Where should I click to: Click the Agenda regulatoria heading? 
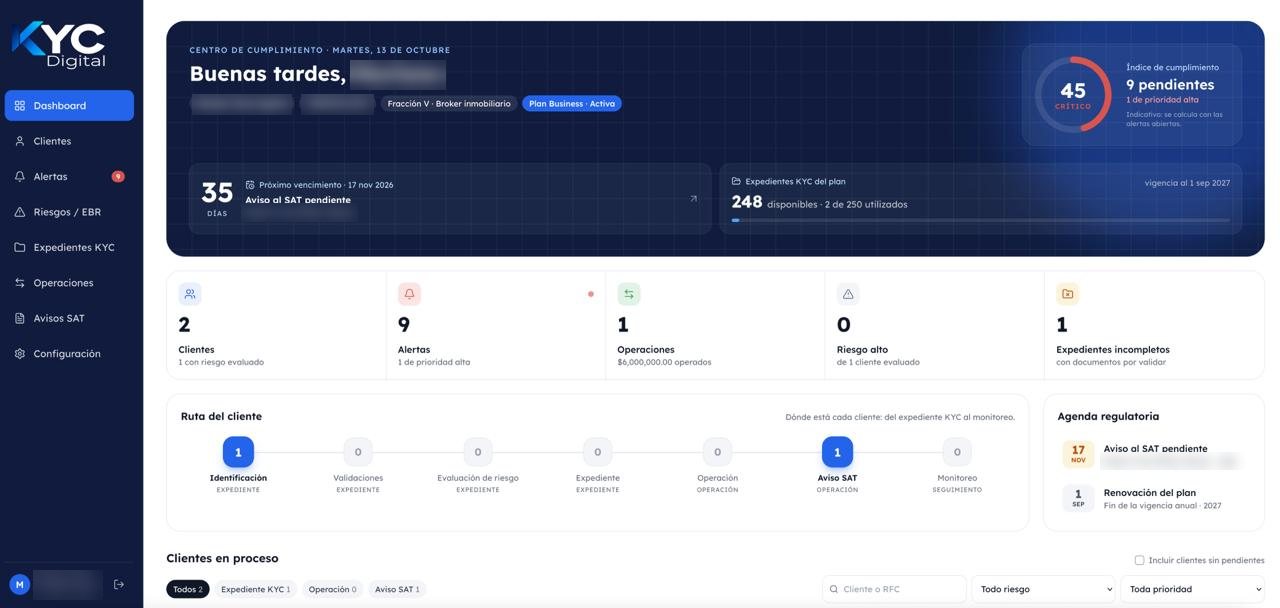1108,416
